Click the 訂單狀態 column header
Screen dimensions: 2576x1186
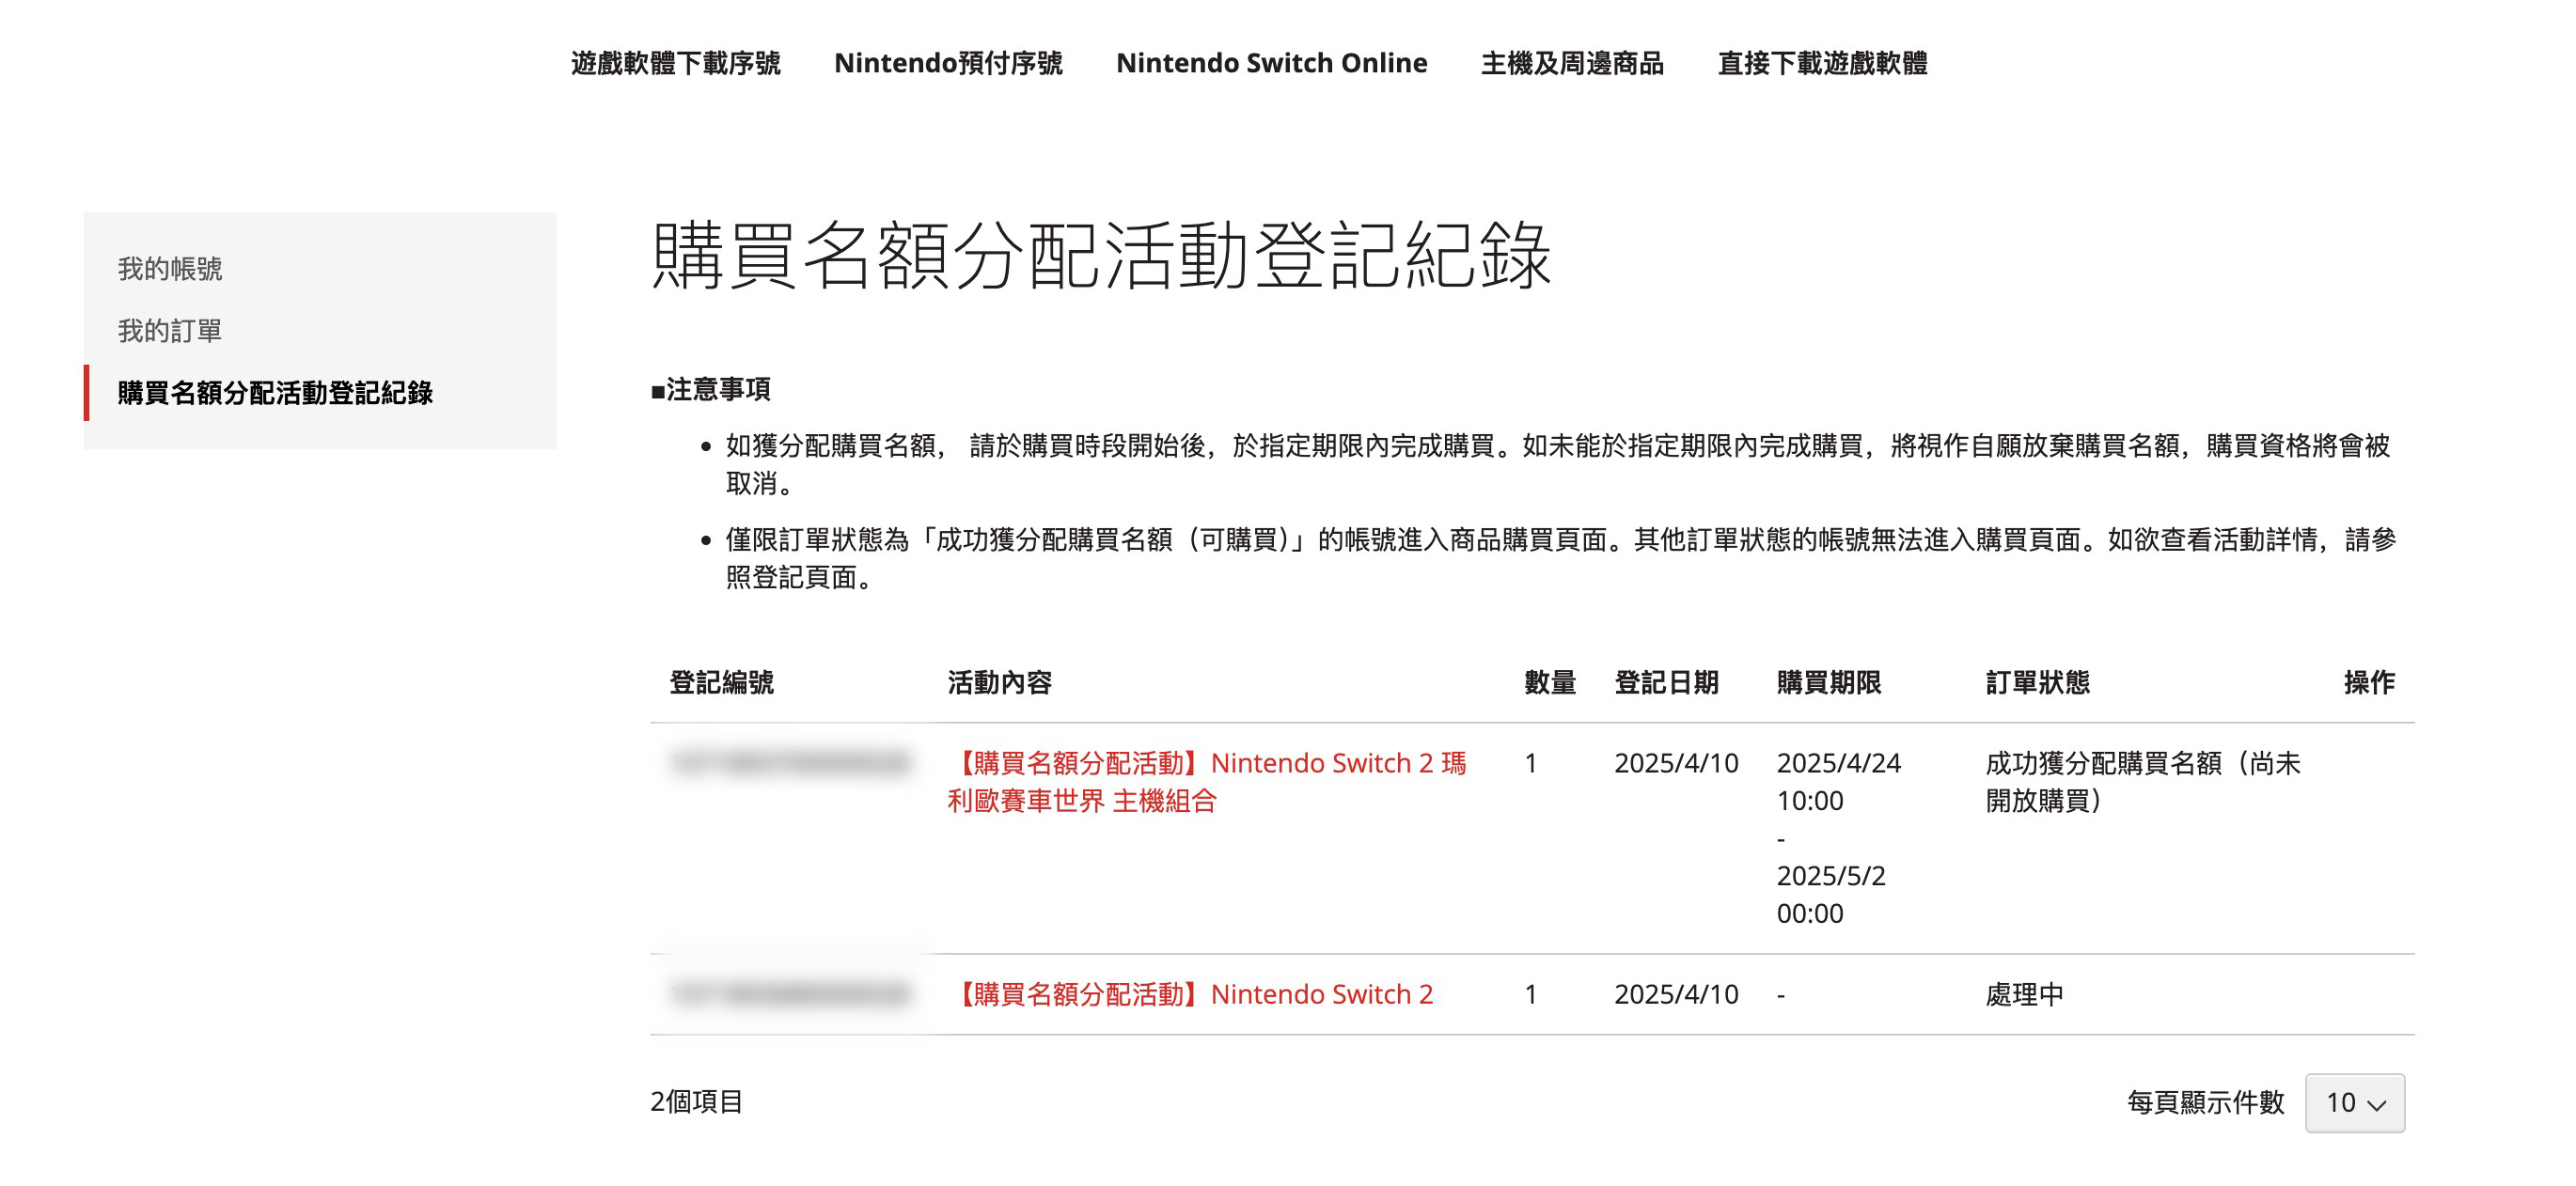click(2037, 682)
